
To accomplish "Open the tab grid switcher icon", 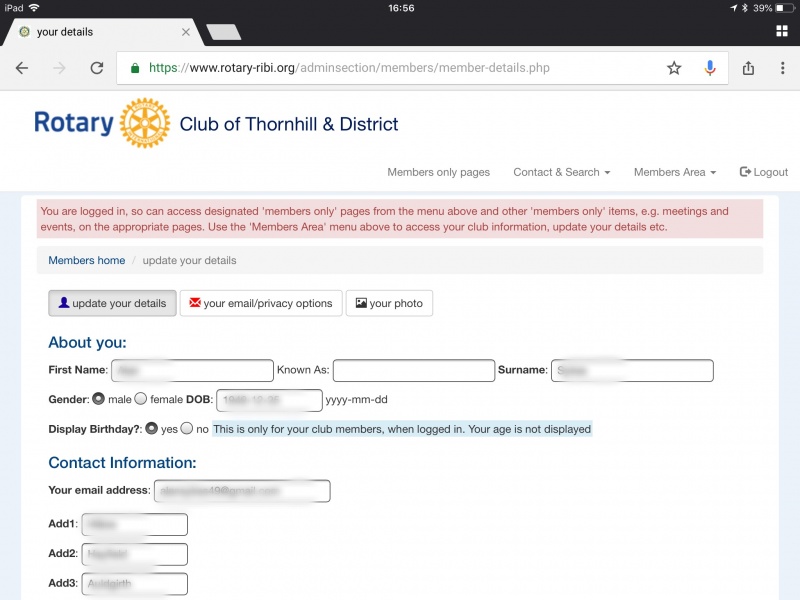I will click(x=782, y=31).
